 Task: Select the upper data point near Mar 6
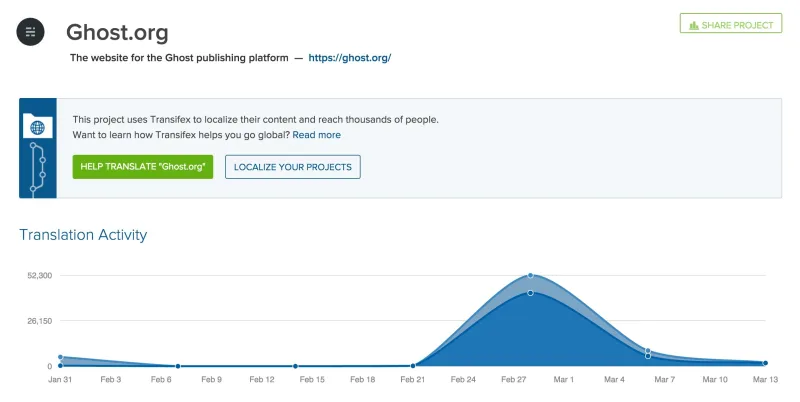click(648, 351)
